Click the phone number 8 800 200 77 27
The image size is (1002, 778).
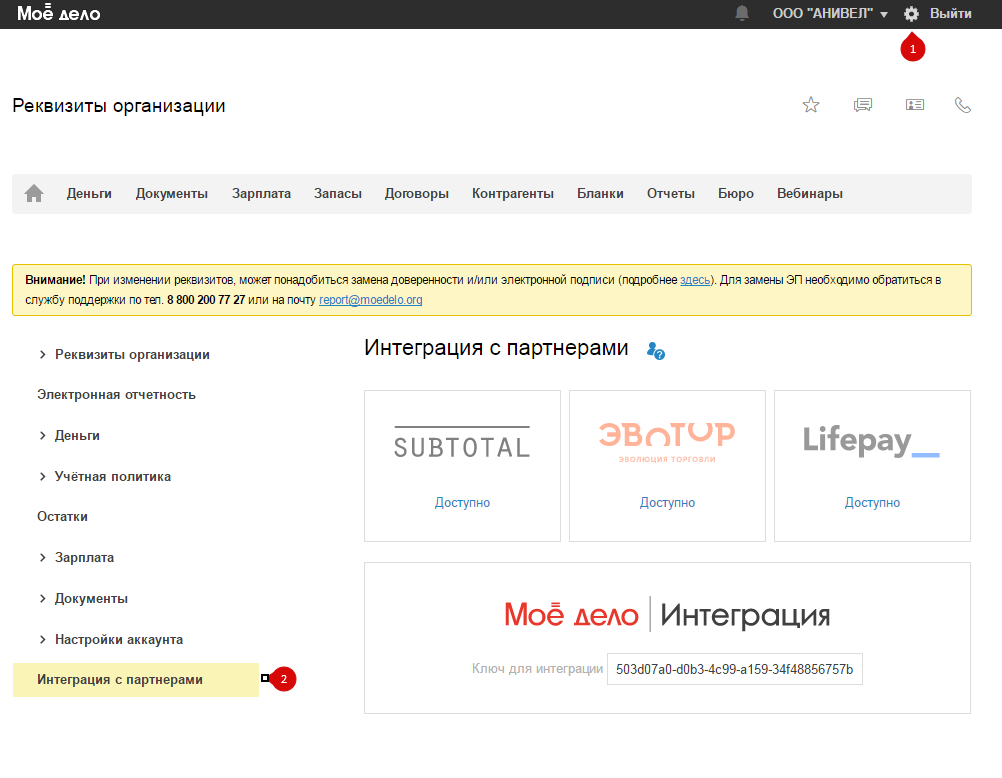206,300
